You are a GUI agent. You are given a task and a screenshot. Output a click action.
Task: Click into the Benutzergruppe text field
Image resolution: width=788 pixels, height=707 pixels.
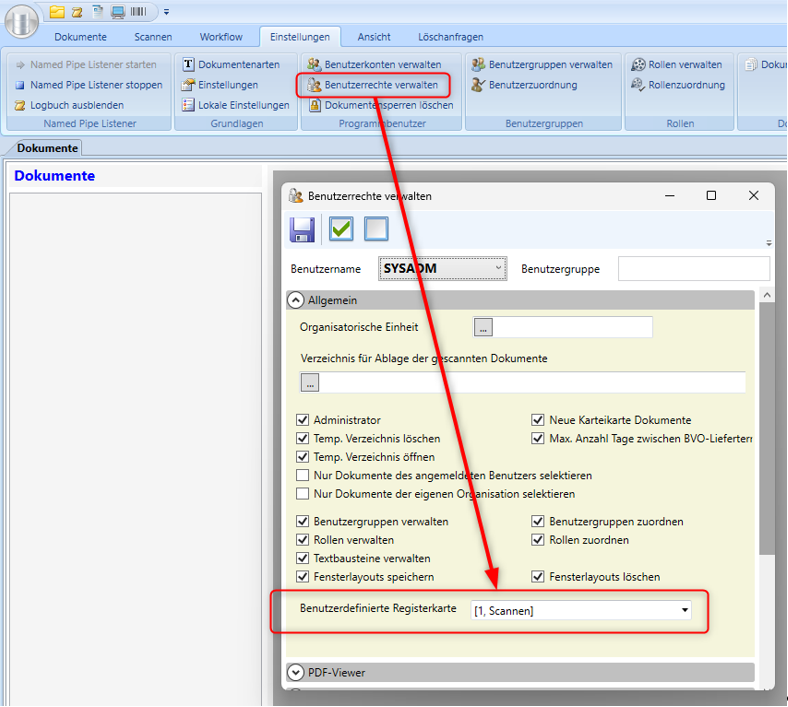(x=693, y=269)
